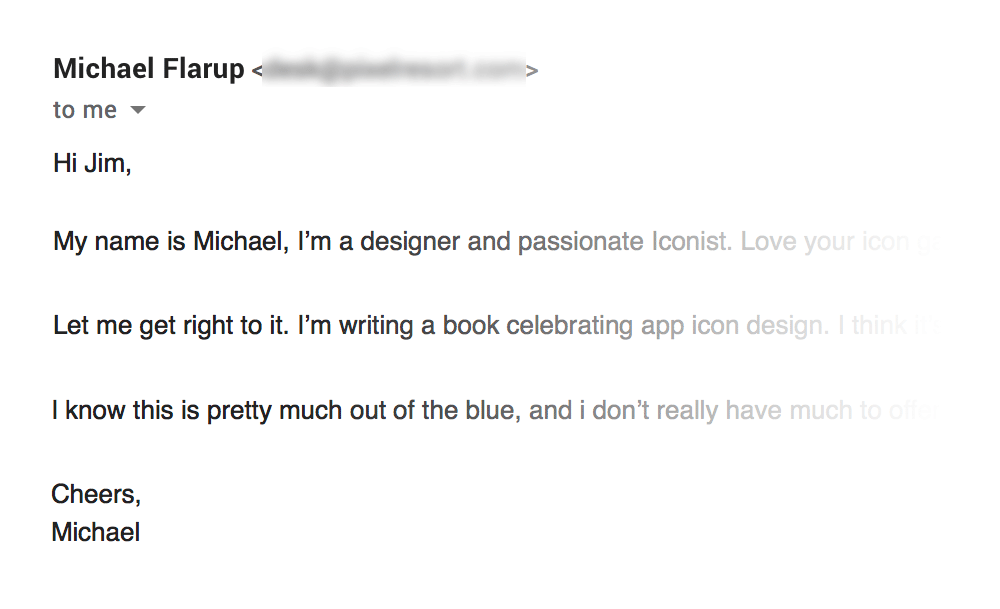Click the words 'app icon design'
Image resolution: width=1000 pixels, height=609 pixels.
pos(734,326)
